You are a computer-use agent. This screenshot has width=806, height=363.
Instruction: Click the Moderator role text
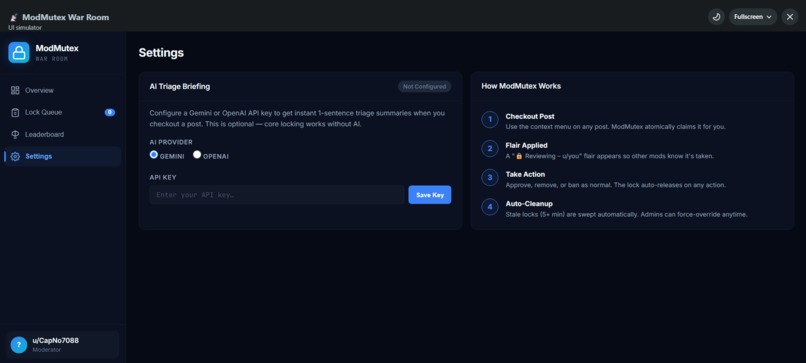46,350
